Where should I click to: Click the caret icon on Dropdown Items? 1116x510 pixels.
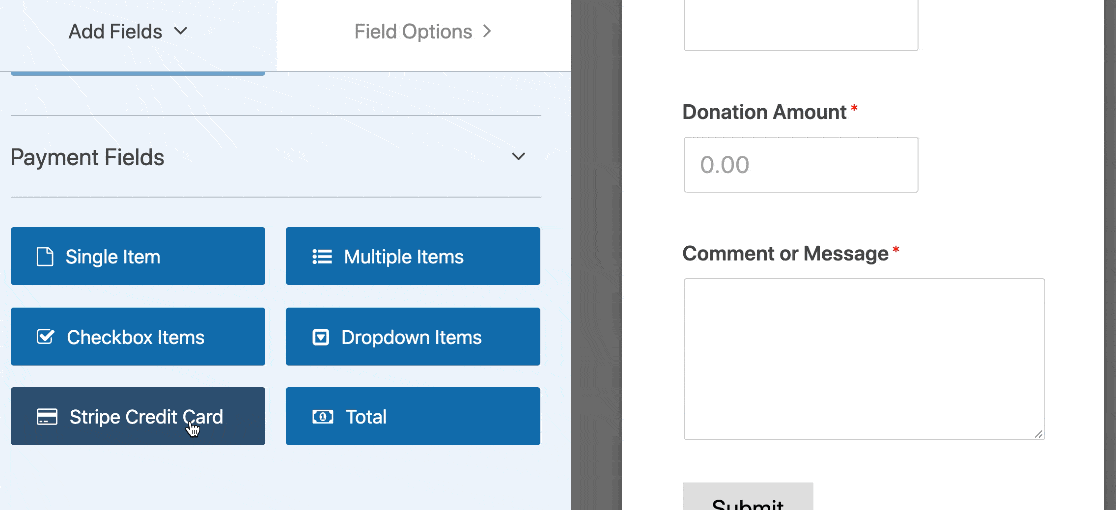321,338
